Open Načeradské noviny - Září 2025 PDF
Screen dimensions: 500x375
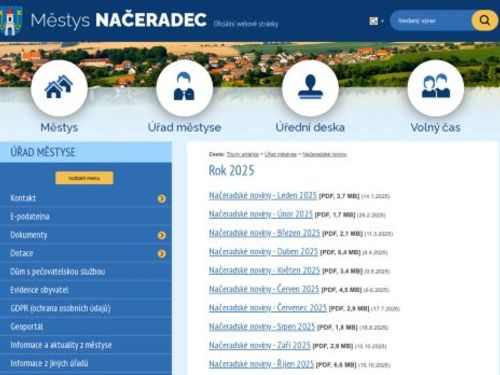coord(260,345)
